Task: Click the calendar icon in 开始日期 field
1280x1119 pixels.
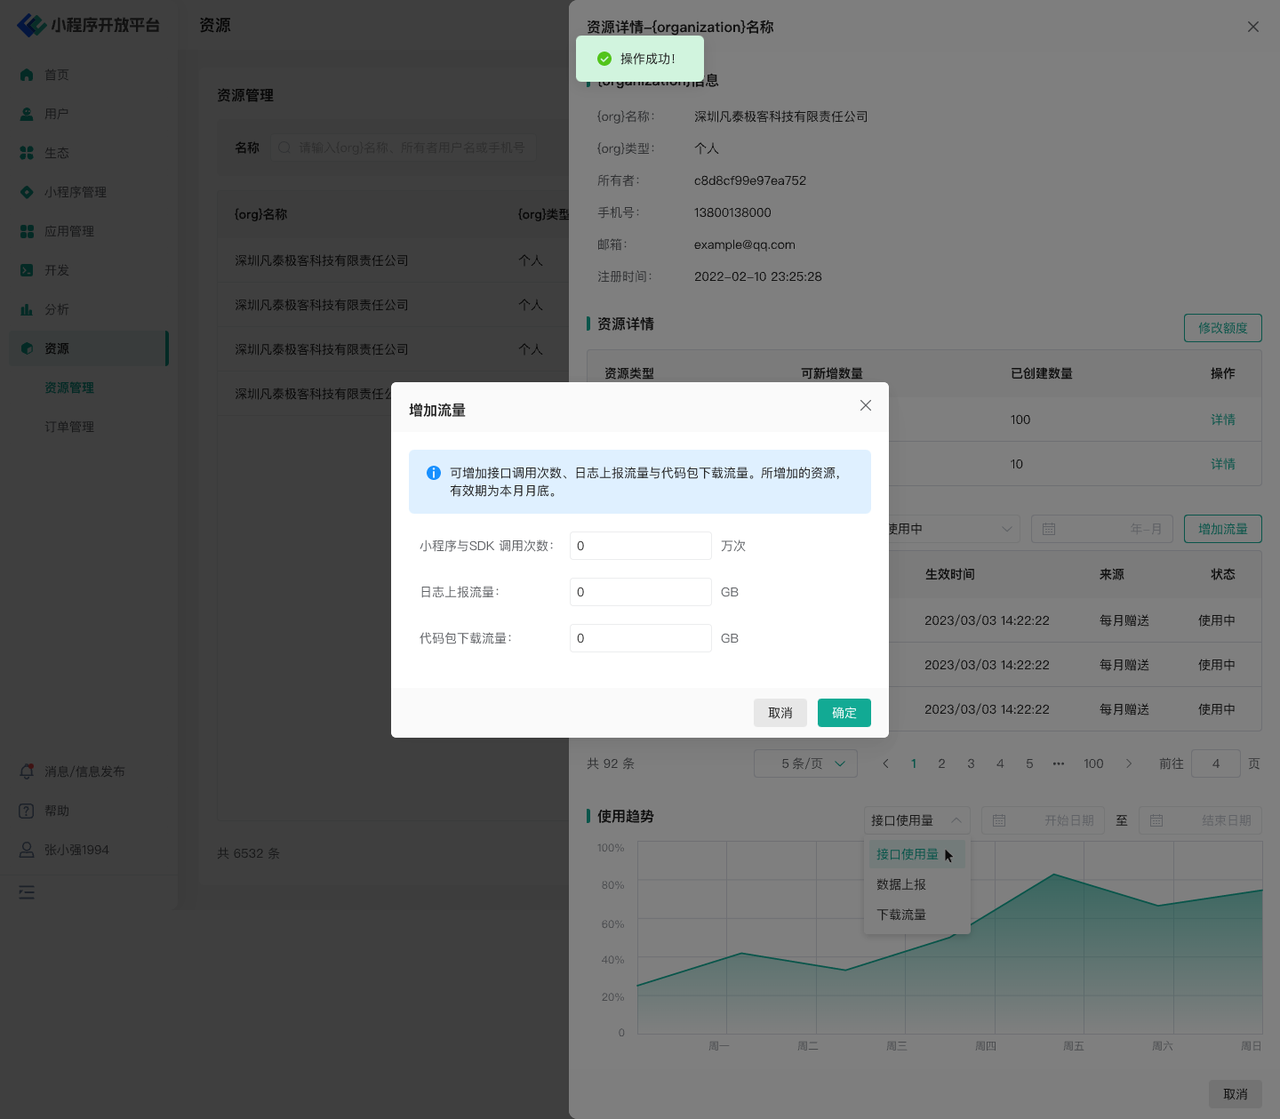Action: click(999, 821)
